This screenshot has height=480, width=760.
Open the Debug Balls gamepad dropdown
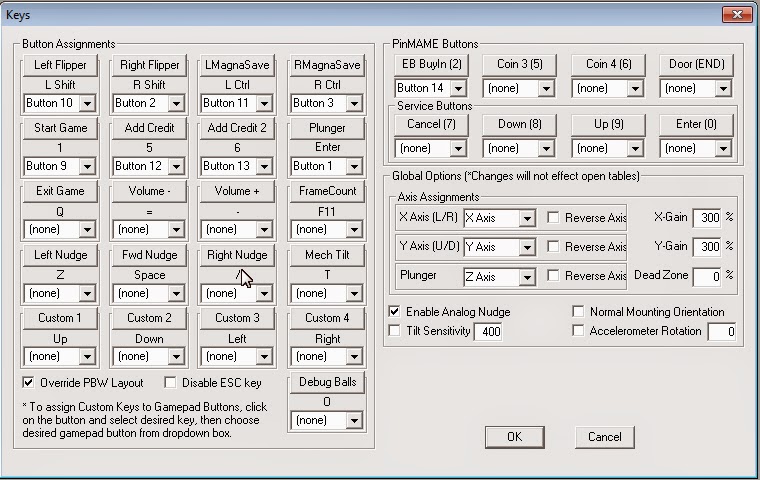click(354, 420)
